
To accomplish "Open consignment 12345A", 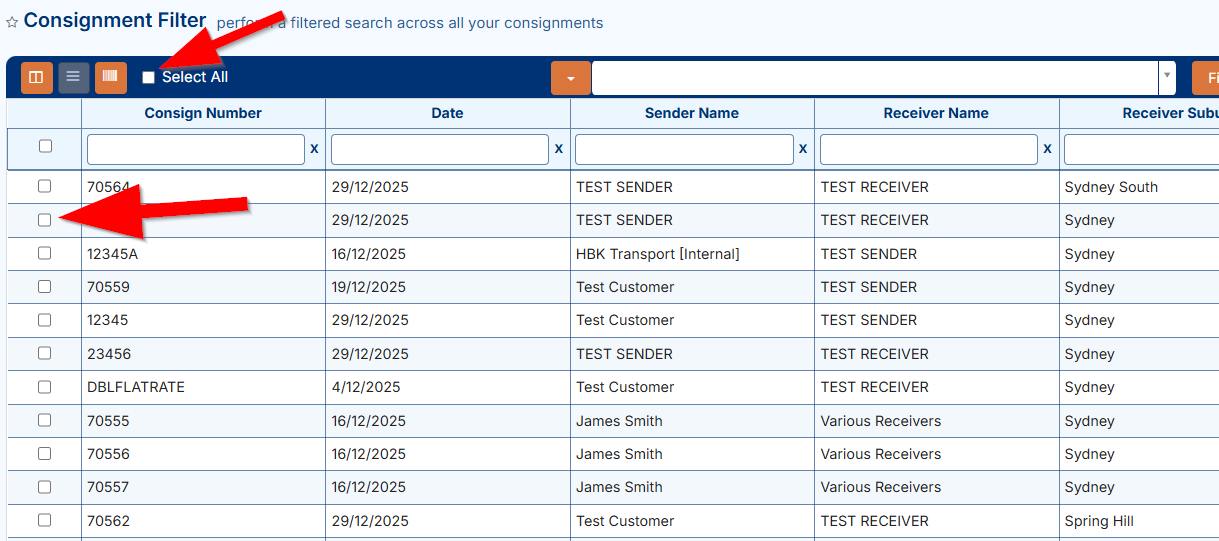I will click(x=112, y=254).
